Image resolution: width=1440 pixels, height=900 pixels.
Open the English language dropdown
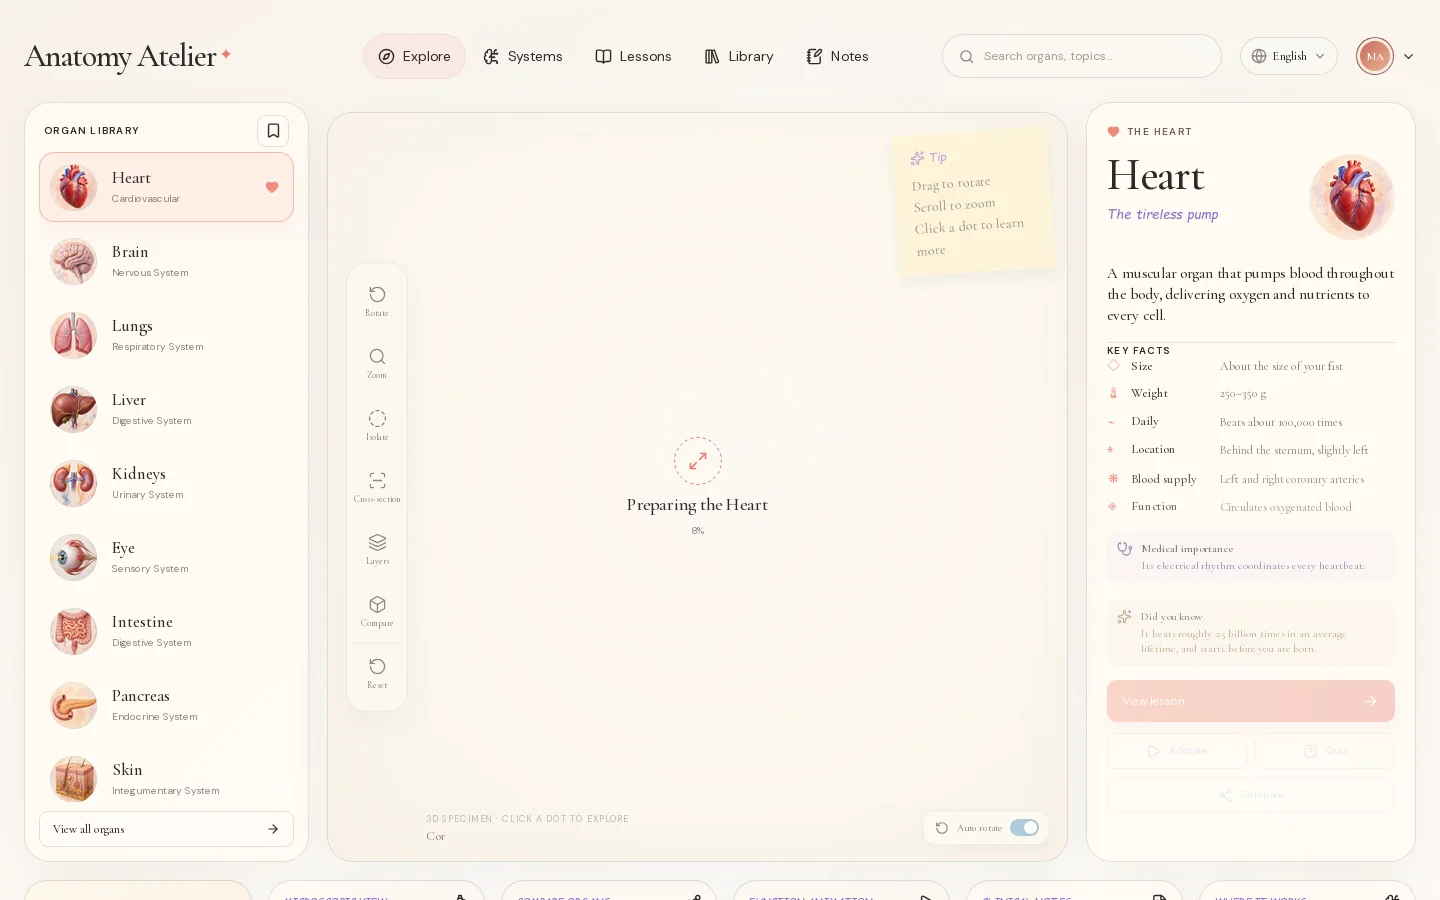(1289, 56)
